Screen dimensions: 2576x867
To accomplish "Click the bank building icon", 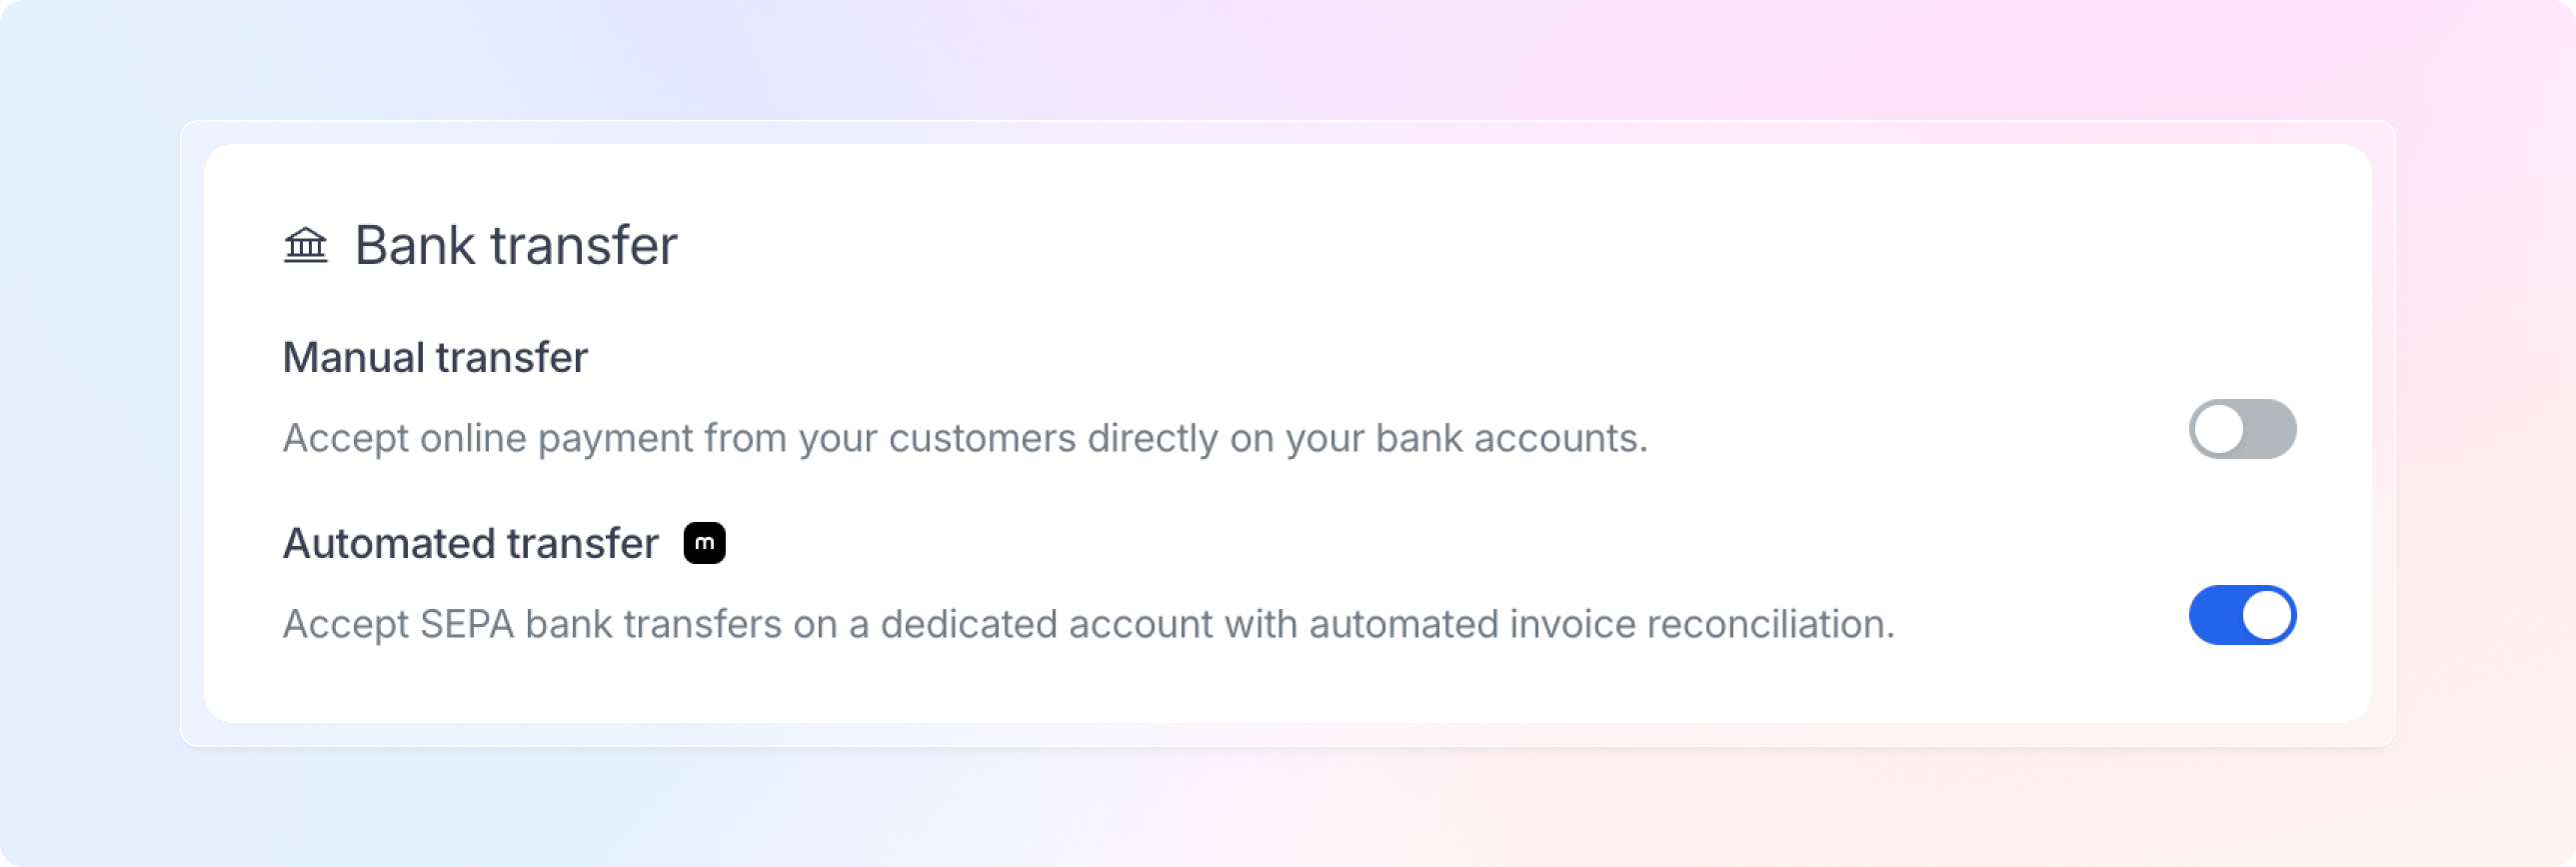I will click(305, 245).
